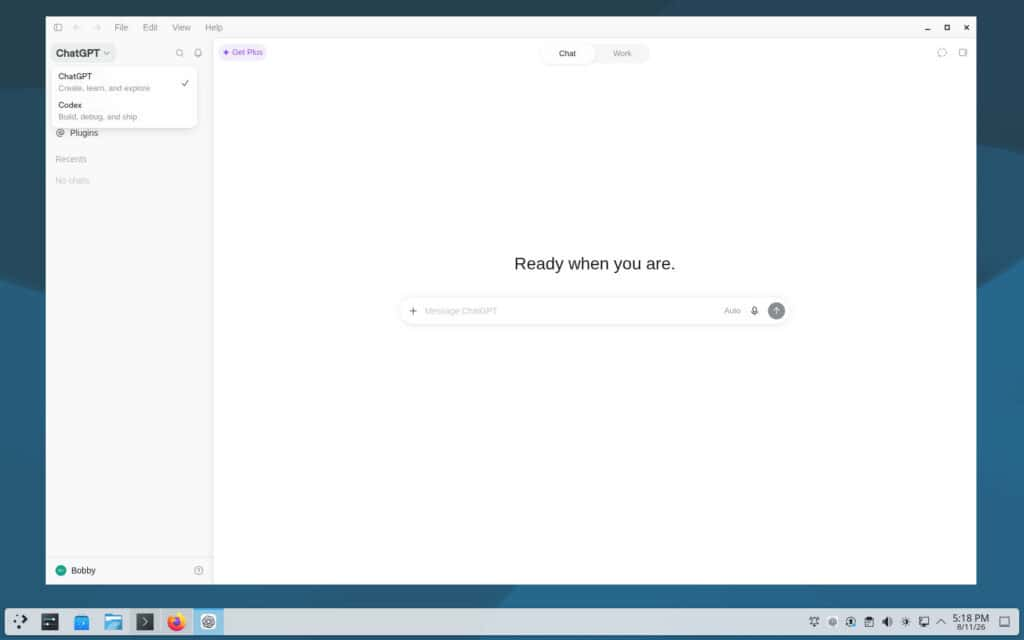The width and height of the screenshot is (1024, 640).
Task: Focus the Message ChatGPT input field
Action: click(568, 311)
